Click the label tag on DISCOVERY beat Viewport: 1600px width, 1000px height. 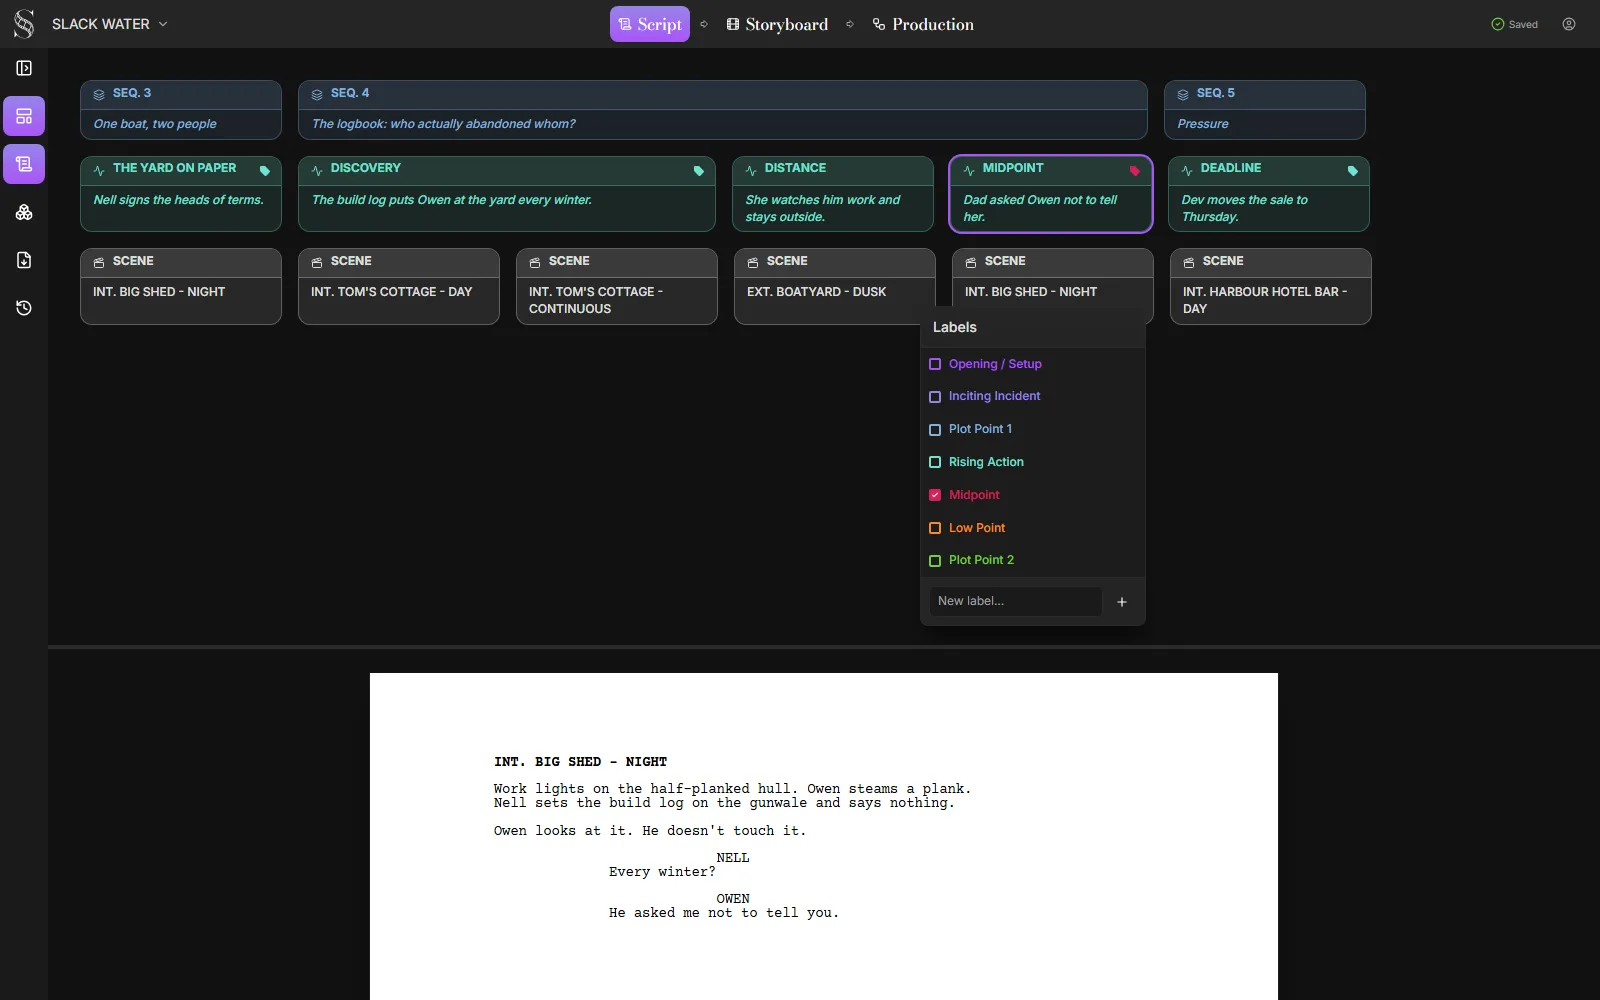699,171
